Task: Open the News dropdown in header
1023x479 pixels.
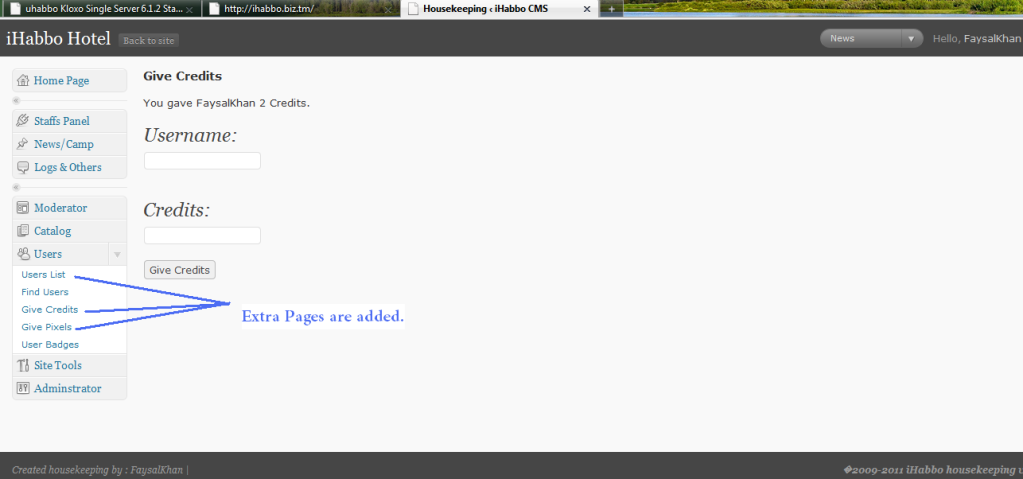Action: (x=910, y=39)
